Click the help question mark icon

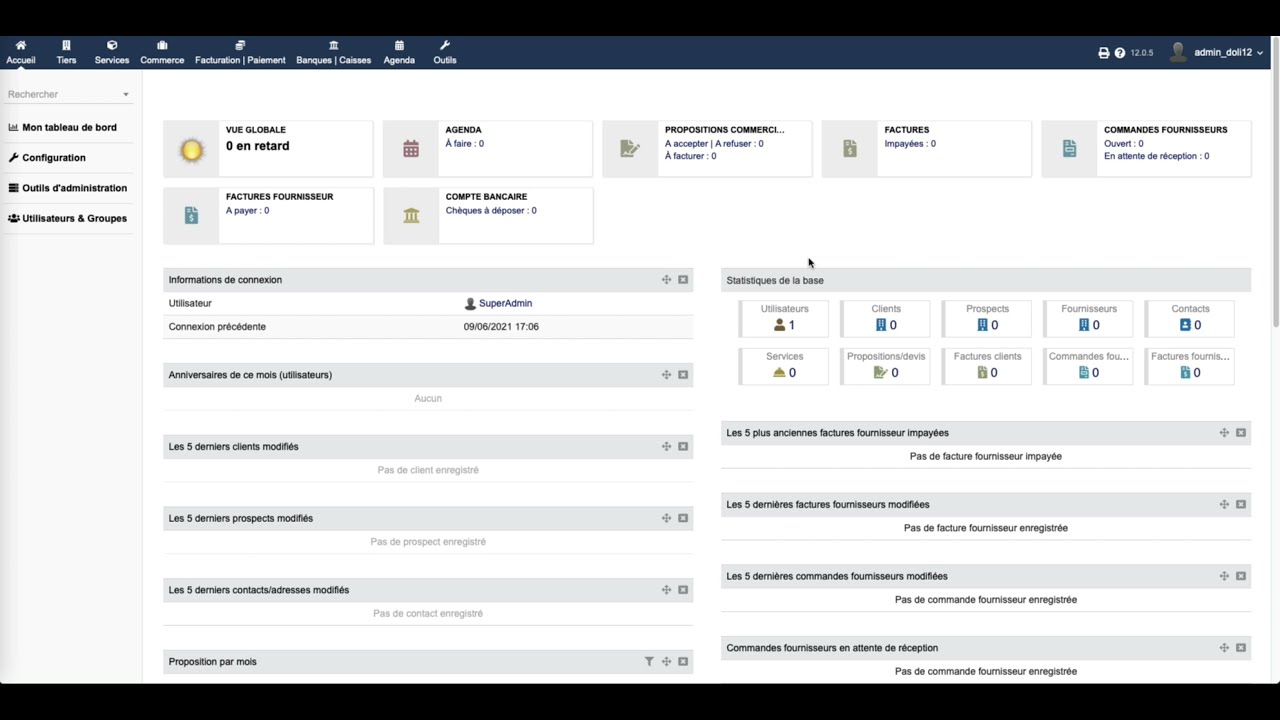[1120, 53]
